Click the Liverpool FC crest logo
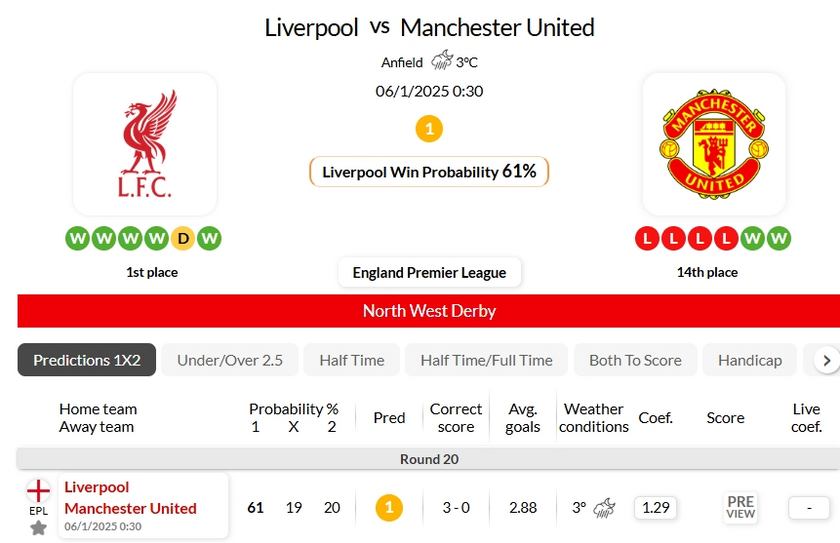 (145, 144)
